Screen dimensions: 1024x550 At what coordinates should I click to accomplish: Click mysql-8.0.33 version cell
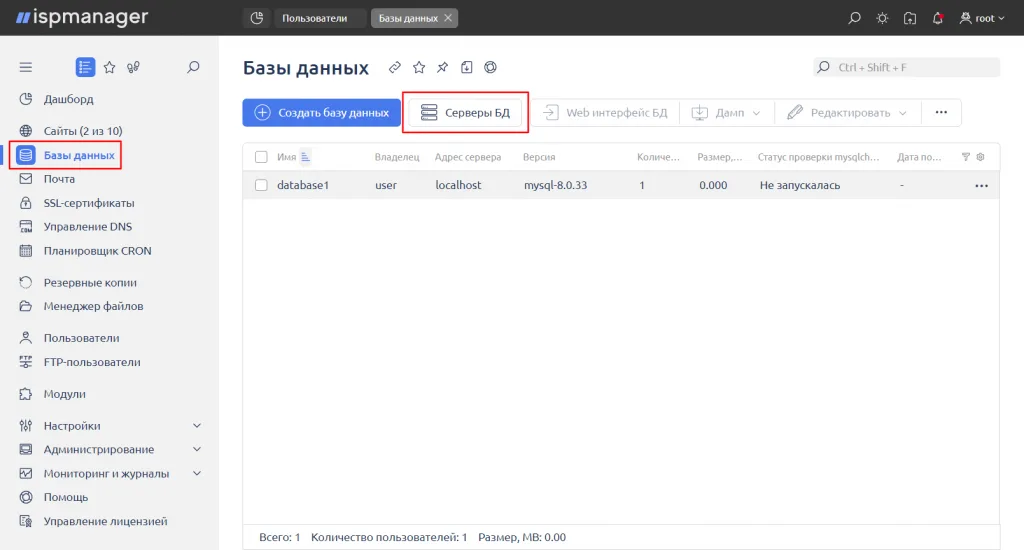[x=555, y=185]
